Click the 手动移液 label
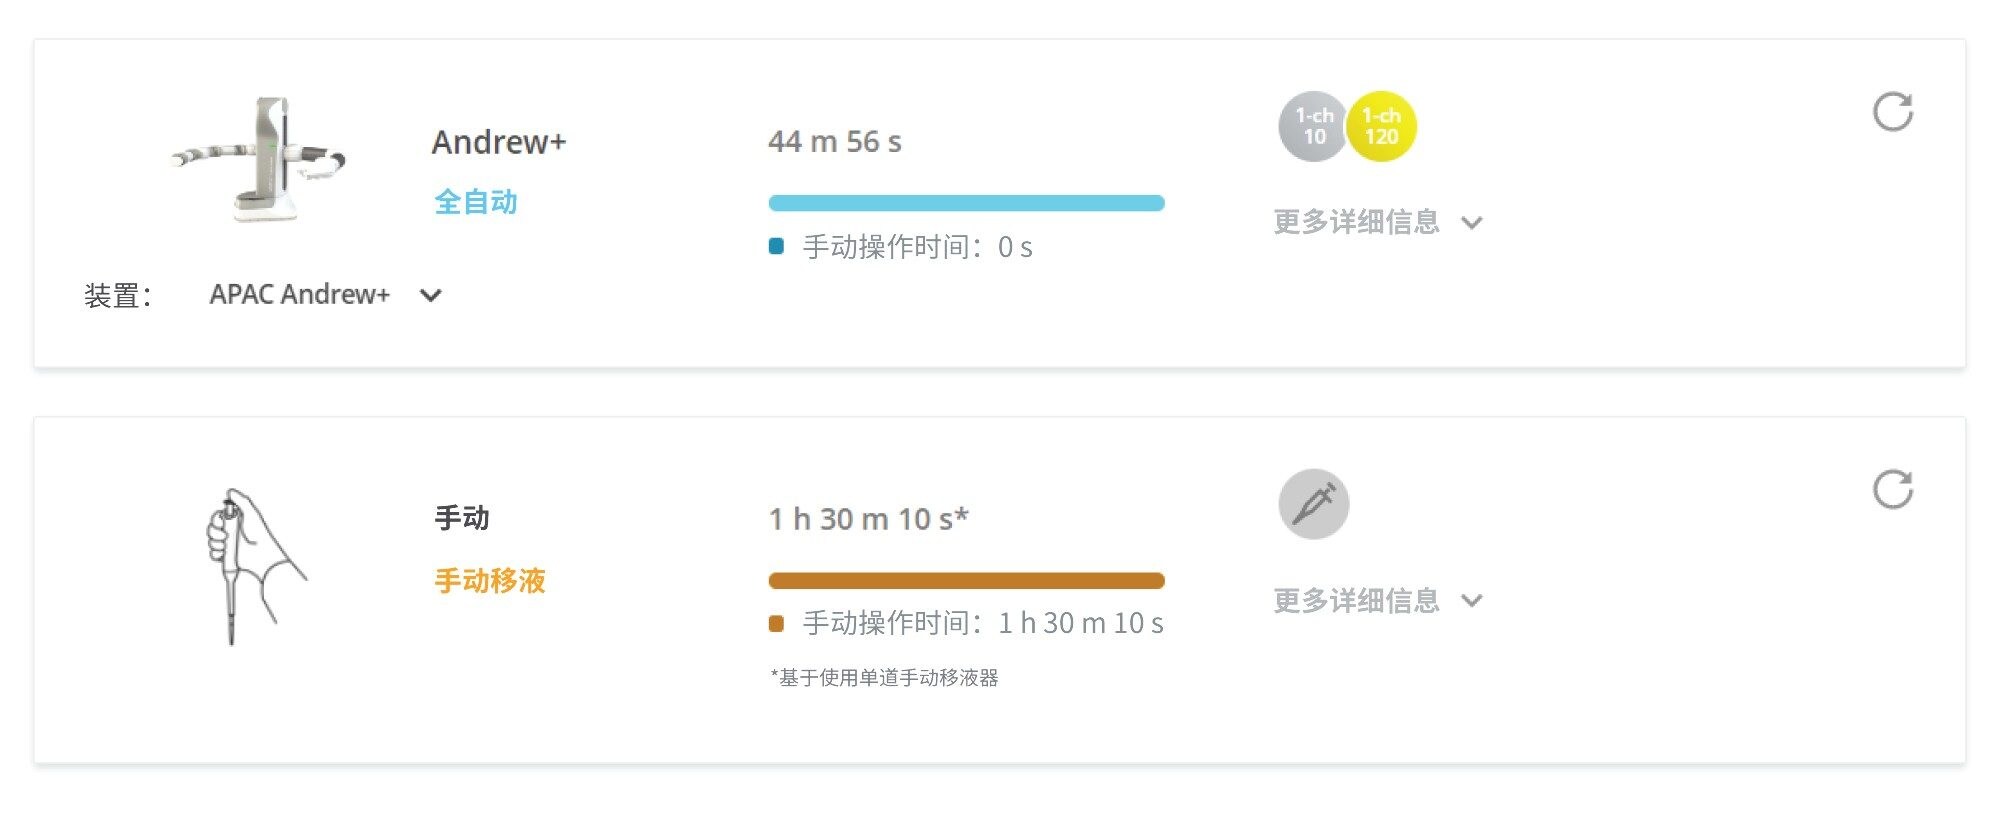Screen dimensions: 2000x817 [x=490, y=581]
